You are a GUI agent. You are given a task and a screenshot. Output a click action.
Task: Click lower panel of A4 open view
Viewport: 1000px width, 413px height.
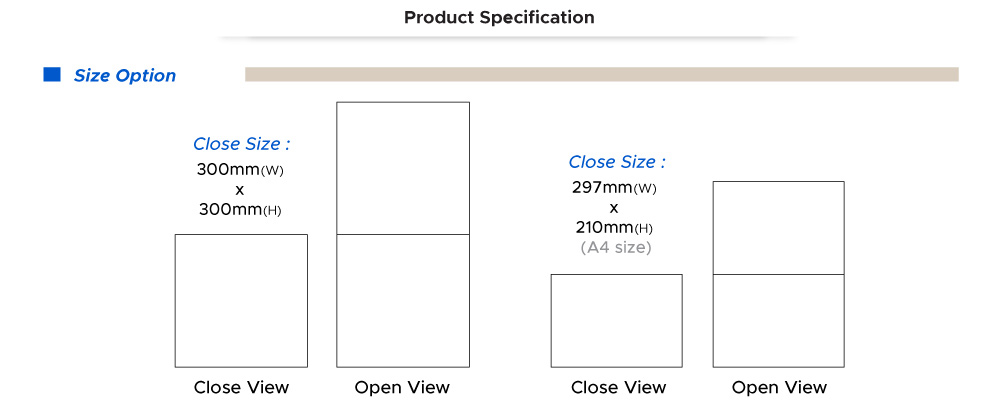[779, 321]
